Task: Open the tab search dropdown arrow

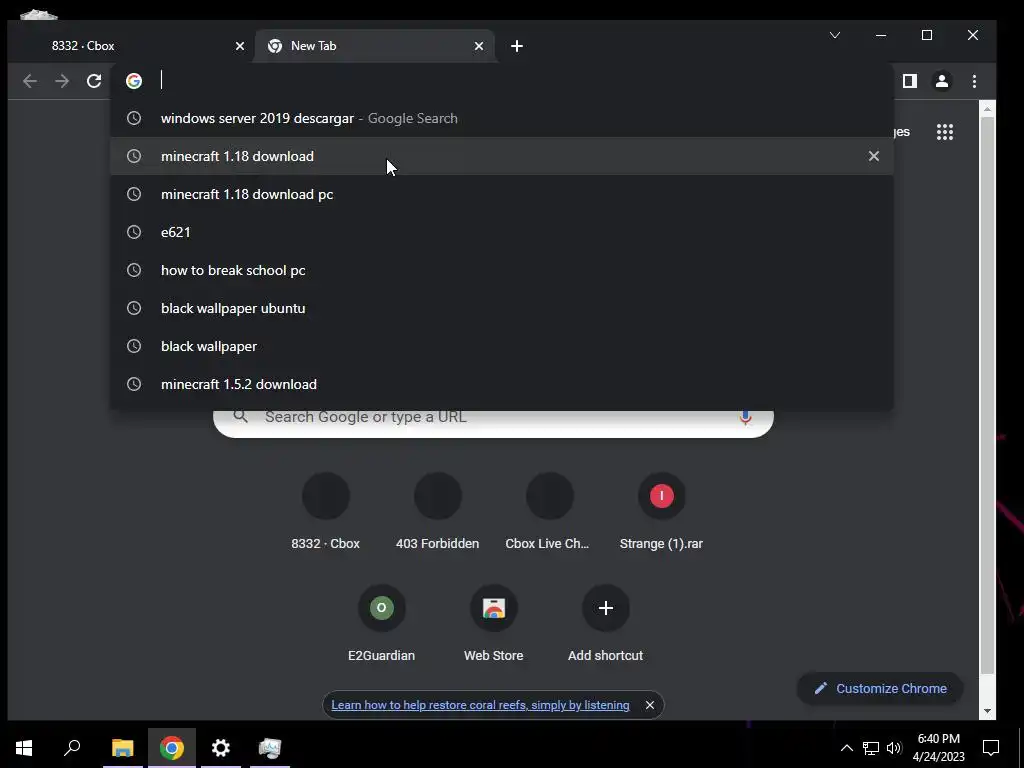Action: tap(835, 35)
